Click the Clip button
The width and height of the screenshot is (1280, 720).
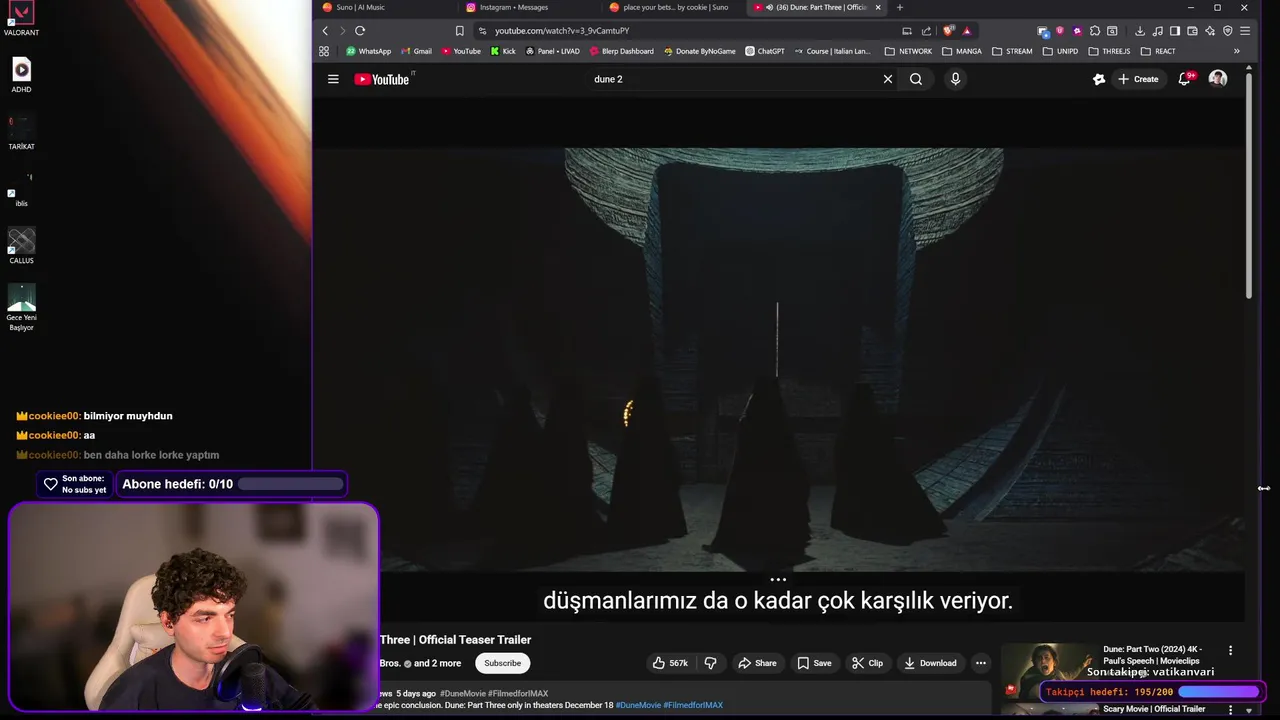tap(867, 663)
